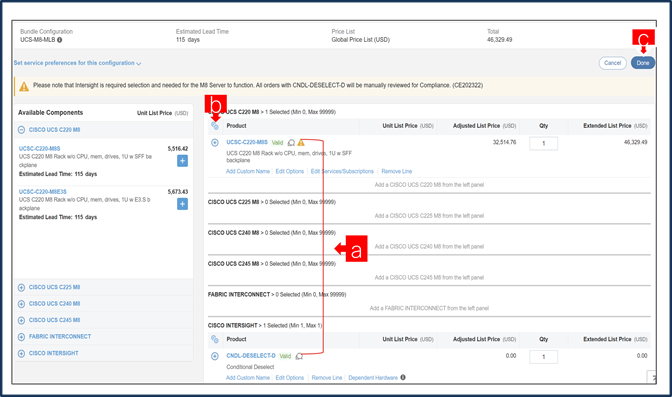Click the warning icon in the Intersight notice banner
Viewport: 672px width, 397px height.
click(x=24, y=87)
